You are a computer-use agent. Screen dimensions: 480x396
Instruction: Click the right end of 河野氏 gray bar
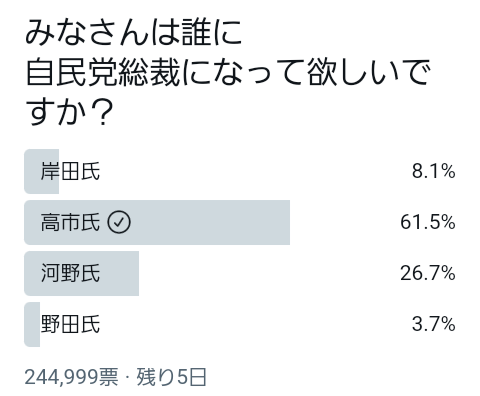tap(136, 273)
